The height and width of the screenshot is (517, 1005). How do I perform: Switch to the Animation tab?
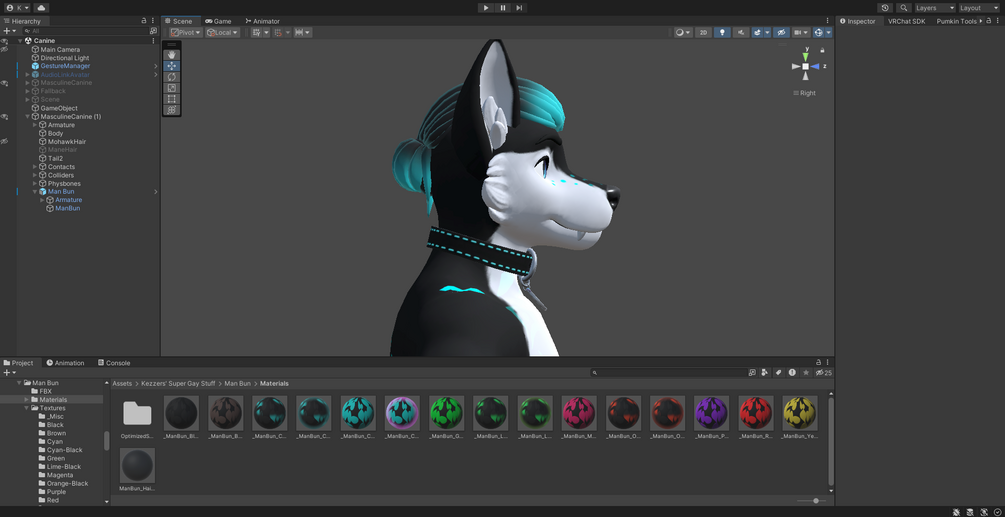[x=65, y=363]
